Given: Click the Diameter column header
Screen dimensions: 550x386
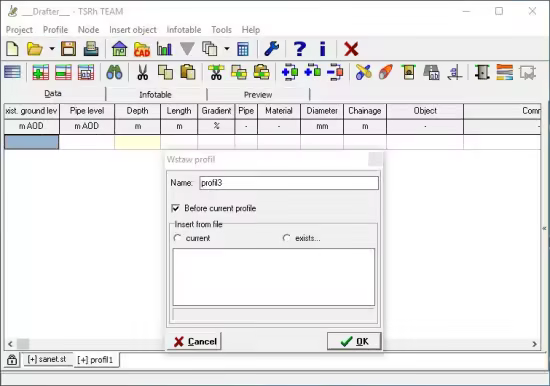Looking at the screenshot, I should click(322, 111).
